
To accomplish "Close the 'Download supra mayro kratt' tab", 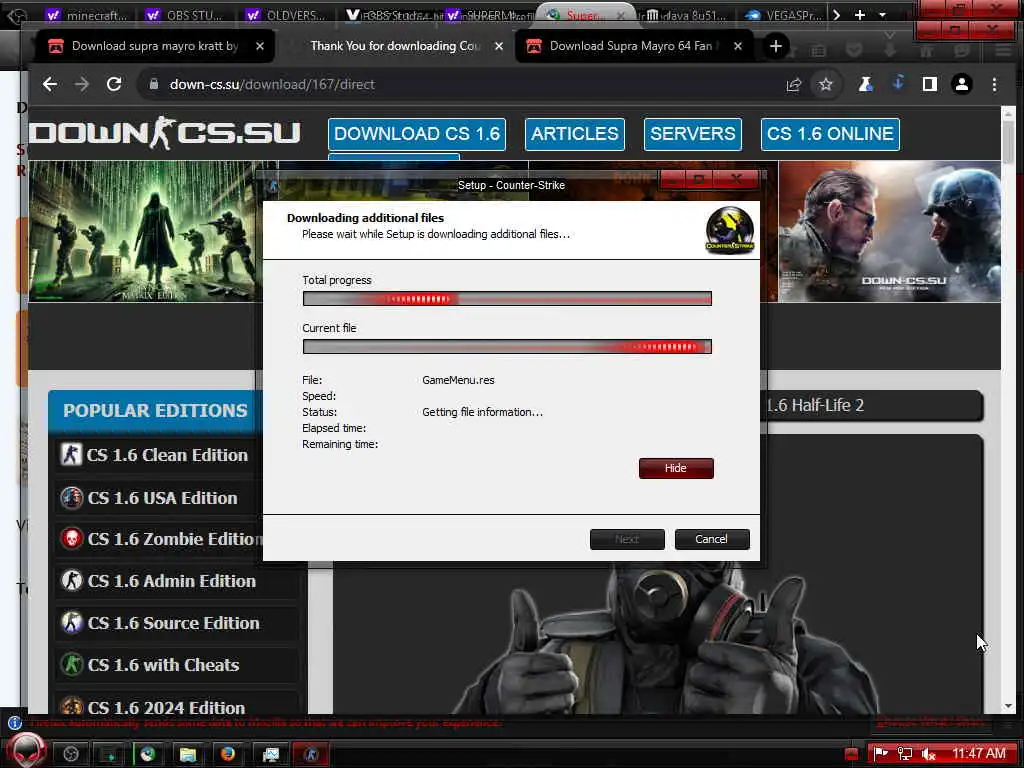I will 260,46.
